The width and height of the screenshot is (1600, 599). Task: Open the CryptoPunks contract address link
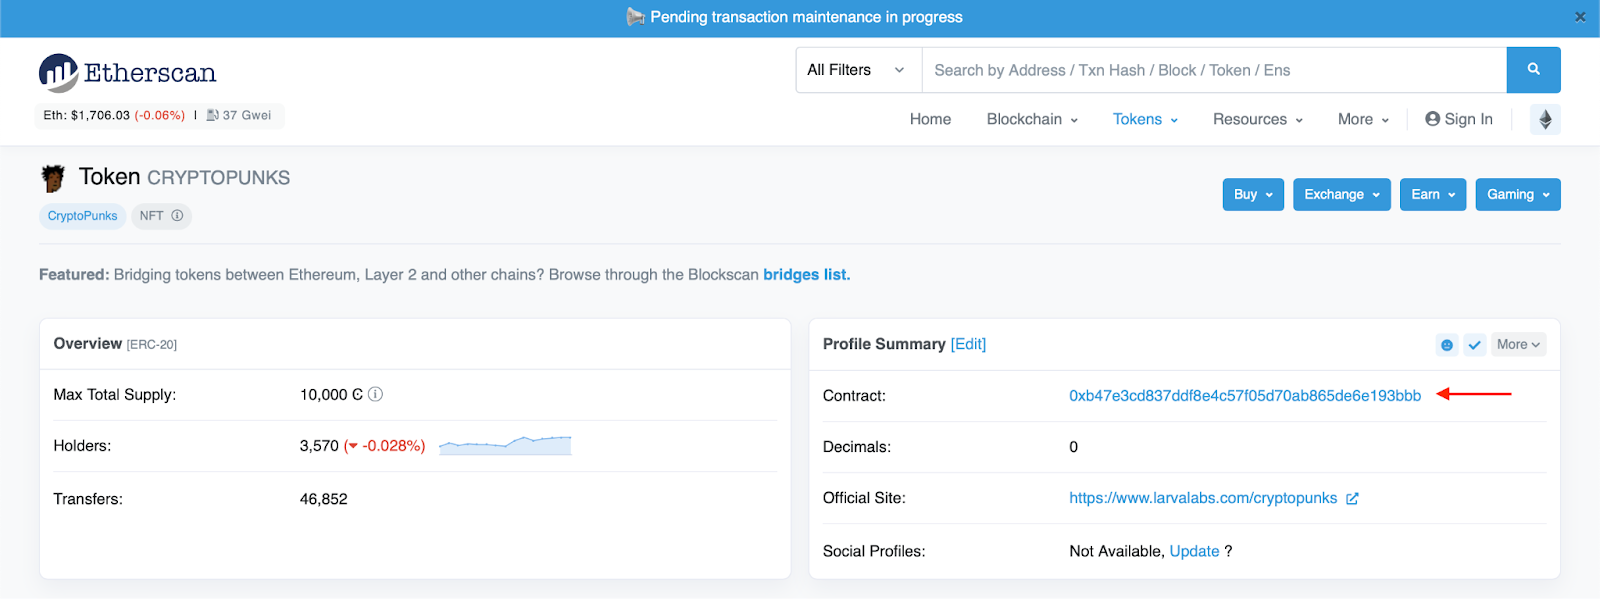(1244, 396)
